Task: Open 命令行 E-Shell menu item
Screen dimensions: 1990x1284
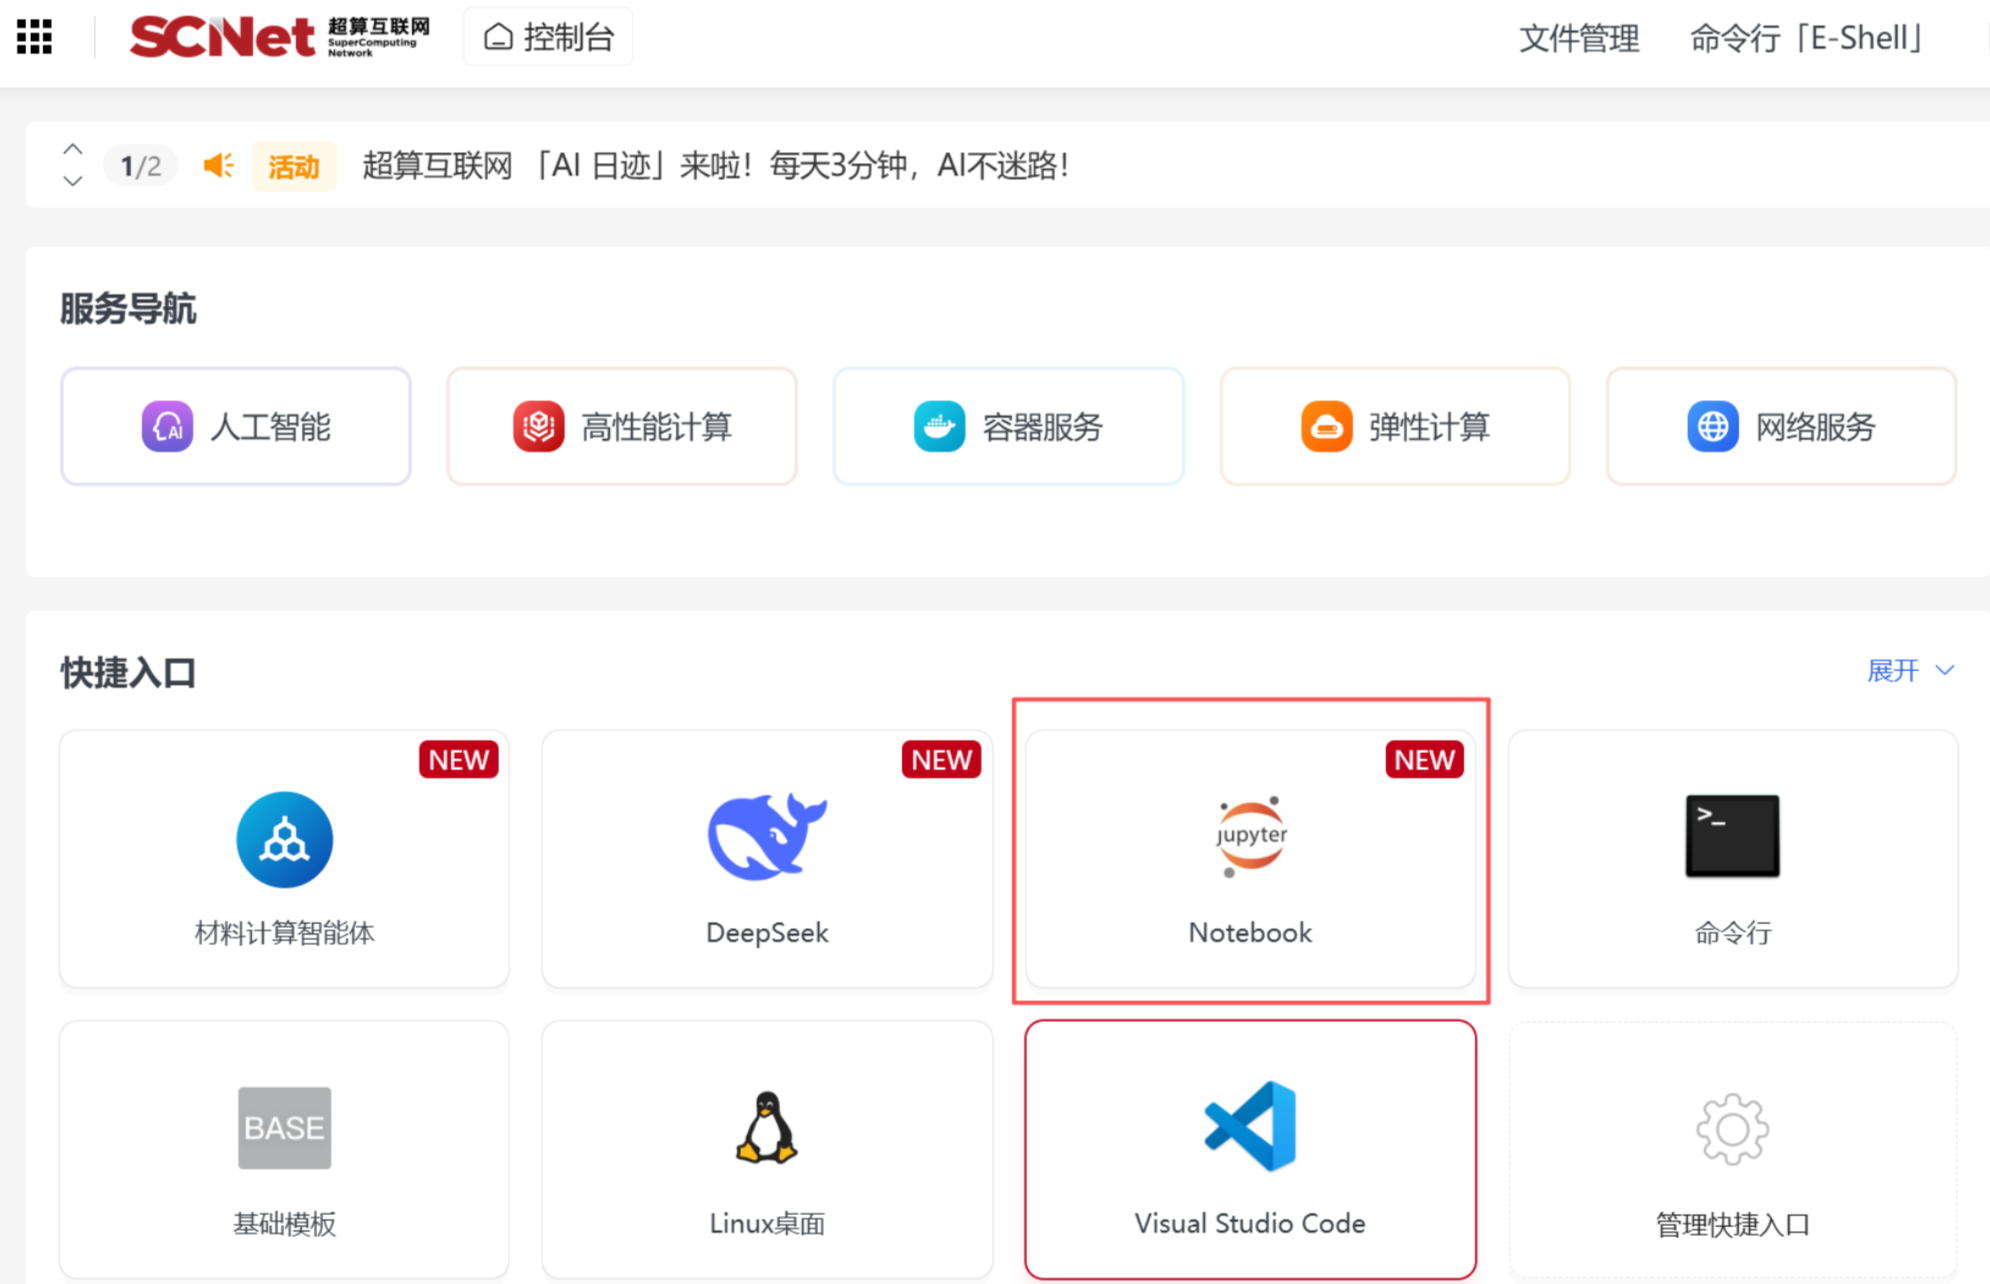Action: [1806, 38]
